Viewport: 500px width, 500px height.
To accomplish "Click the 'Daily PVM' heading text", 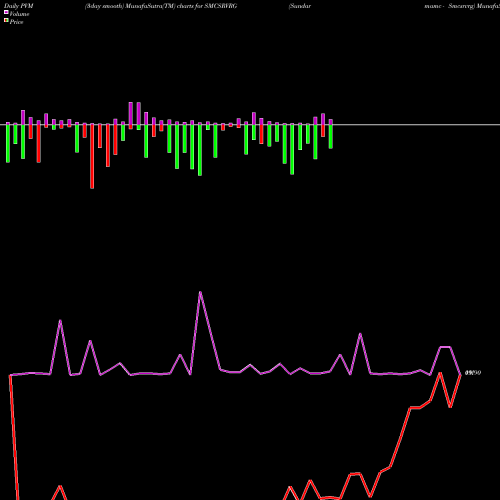I will [19, 6].
